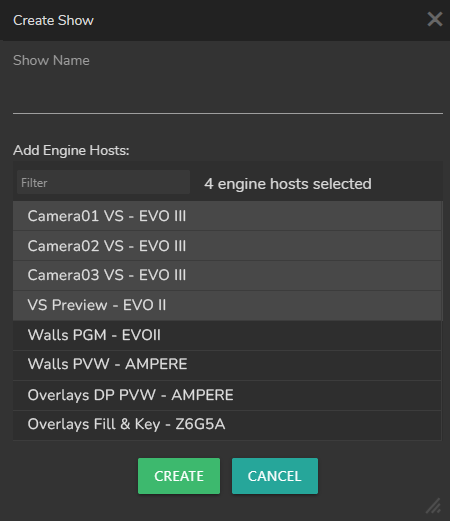Deselect VS Preview - EVO II host

point(227,305)
